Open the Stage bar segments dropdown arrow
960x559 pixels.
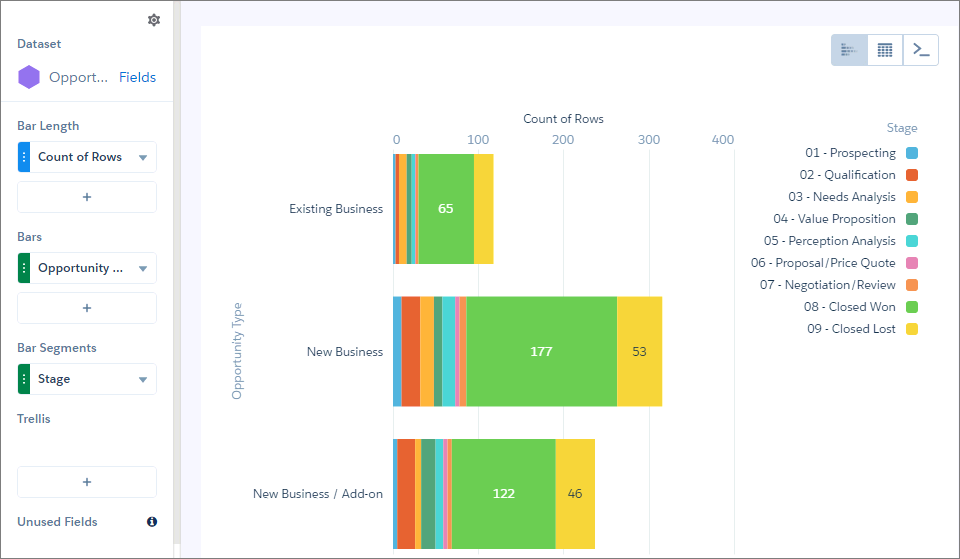(x=143, y=380)
